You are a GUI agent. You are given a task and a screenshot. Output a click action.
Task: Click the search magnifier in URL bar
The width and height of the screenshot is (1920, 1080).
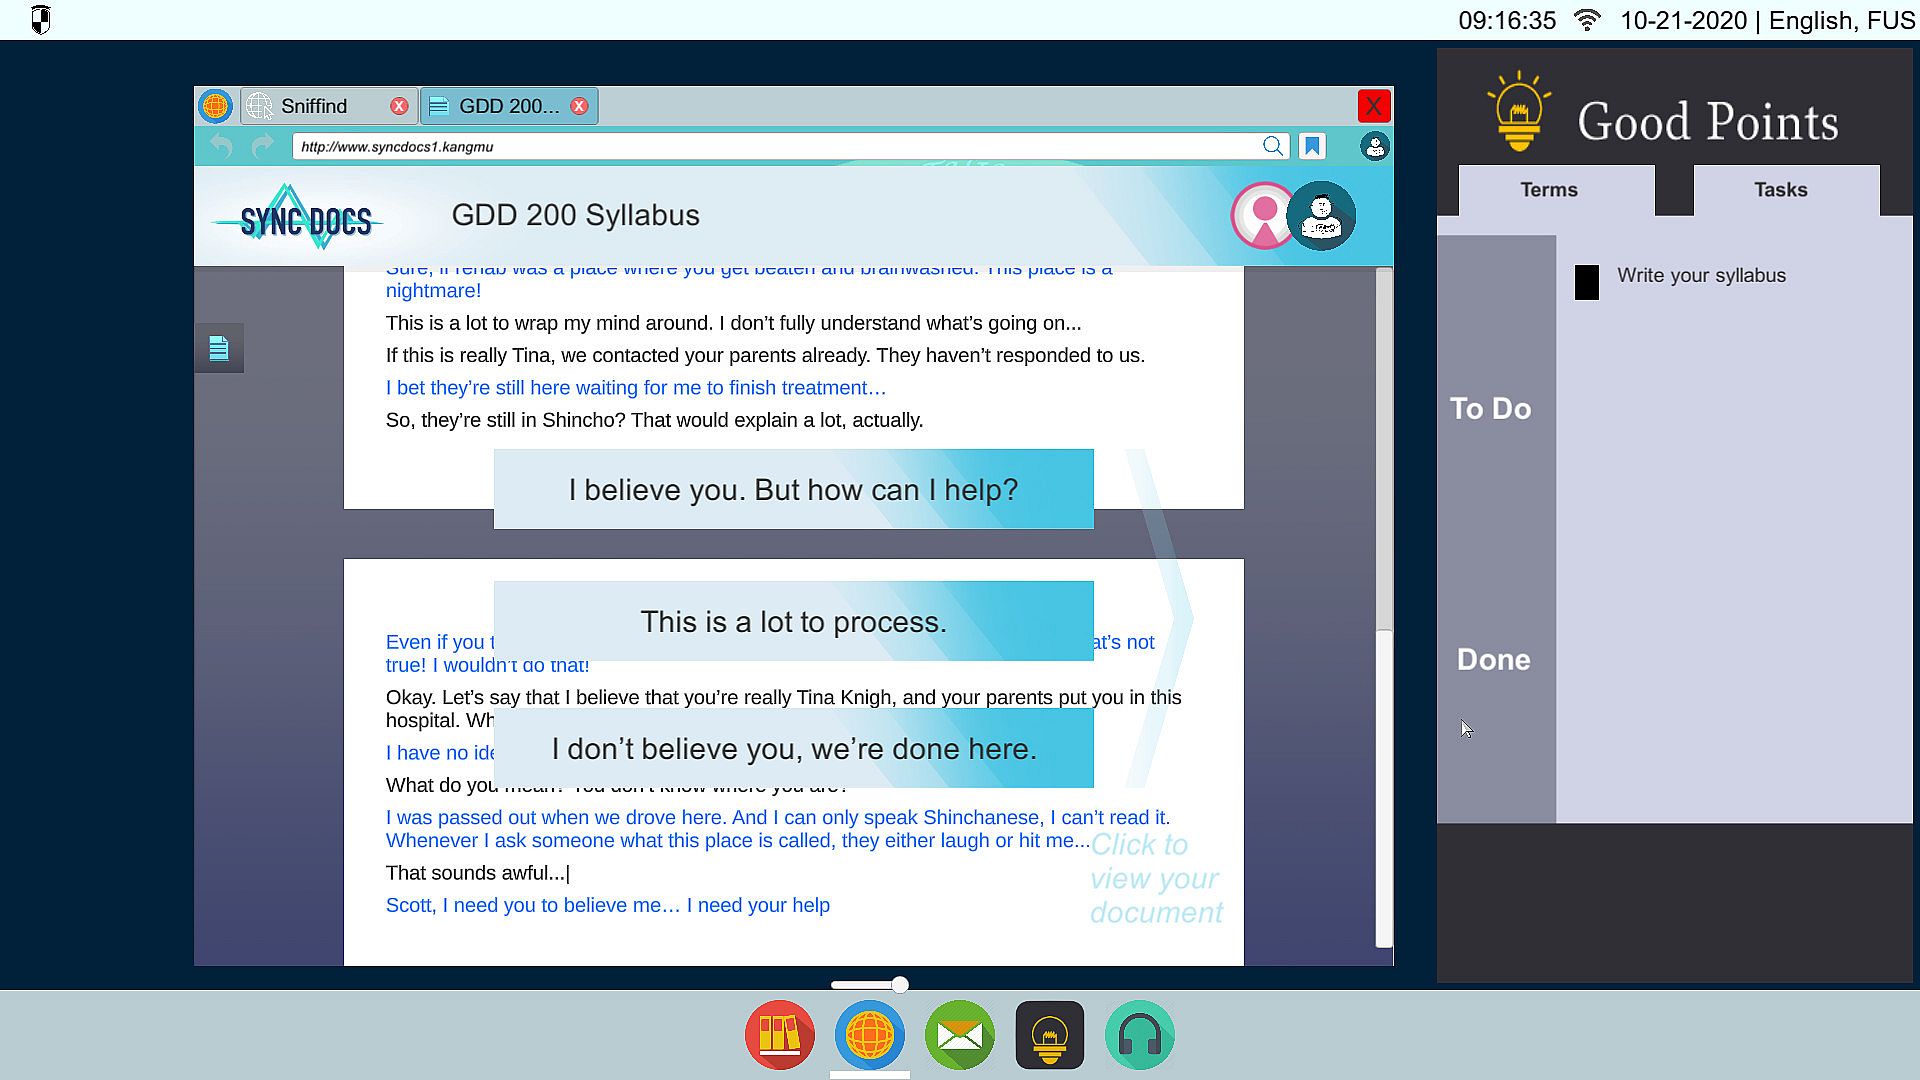point(1272,146)
